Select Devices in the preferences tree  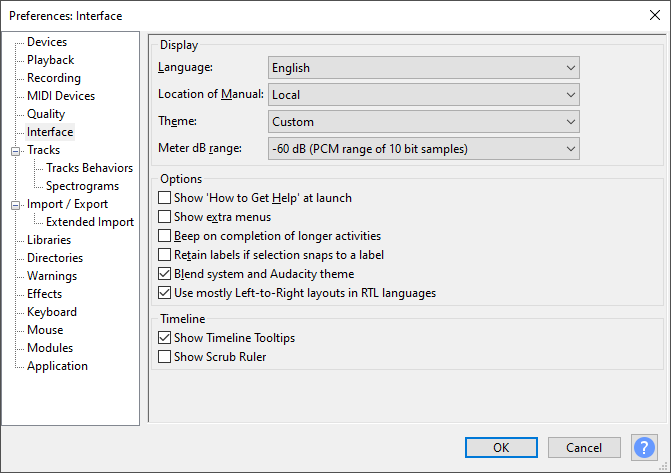pos(47,42)
